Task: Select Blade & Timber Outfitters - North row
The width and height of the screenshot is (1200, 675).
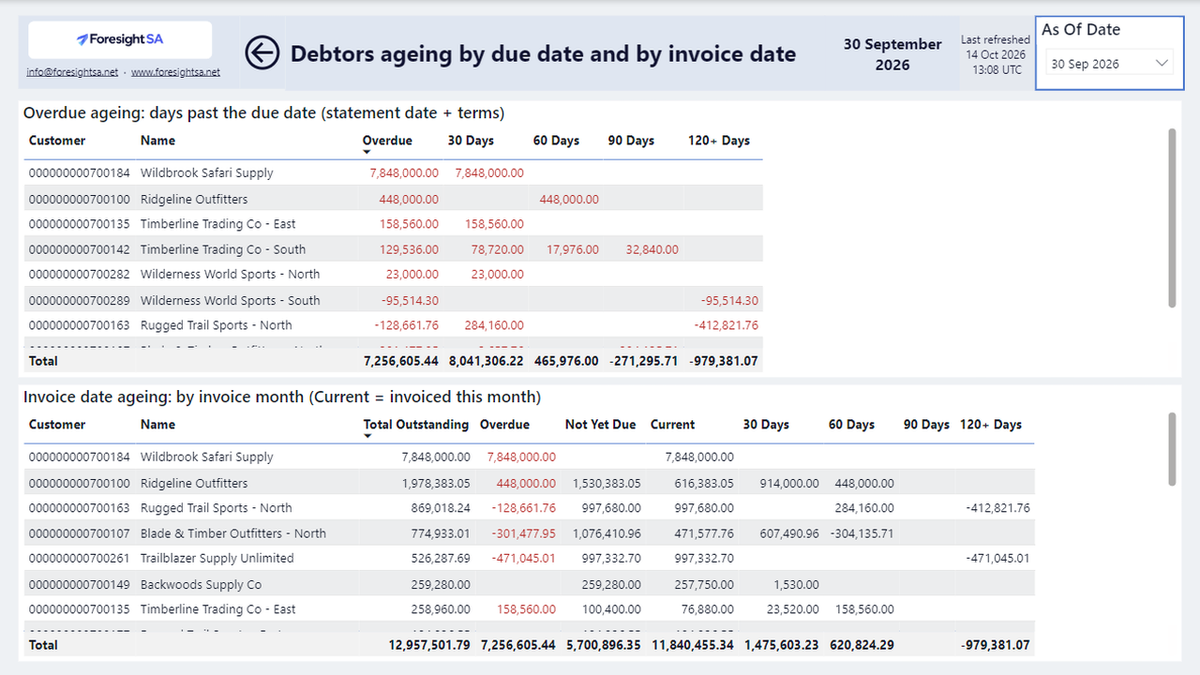Action: click(529, 533)
